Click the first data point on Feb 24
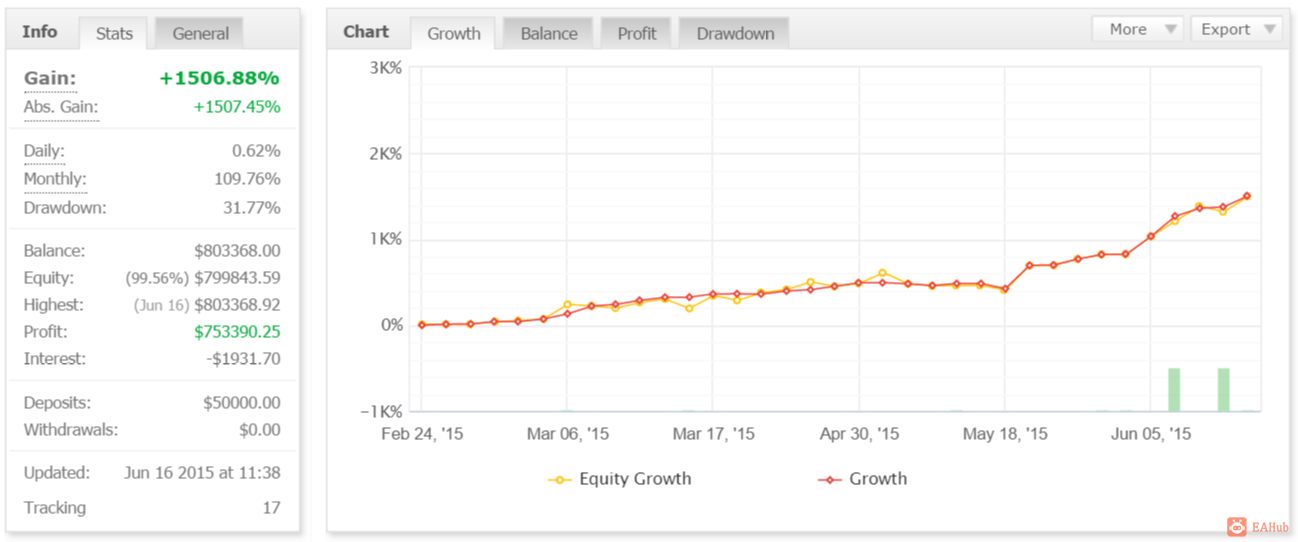Image resolution: width=1298 pixels, height=542 pixels. [x=422, y=325]
